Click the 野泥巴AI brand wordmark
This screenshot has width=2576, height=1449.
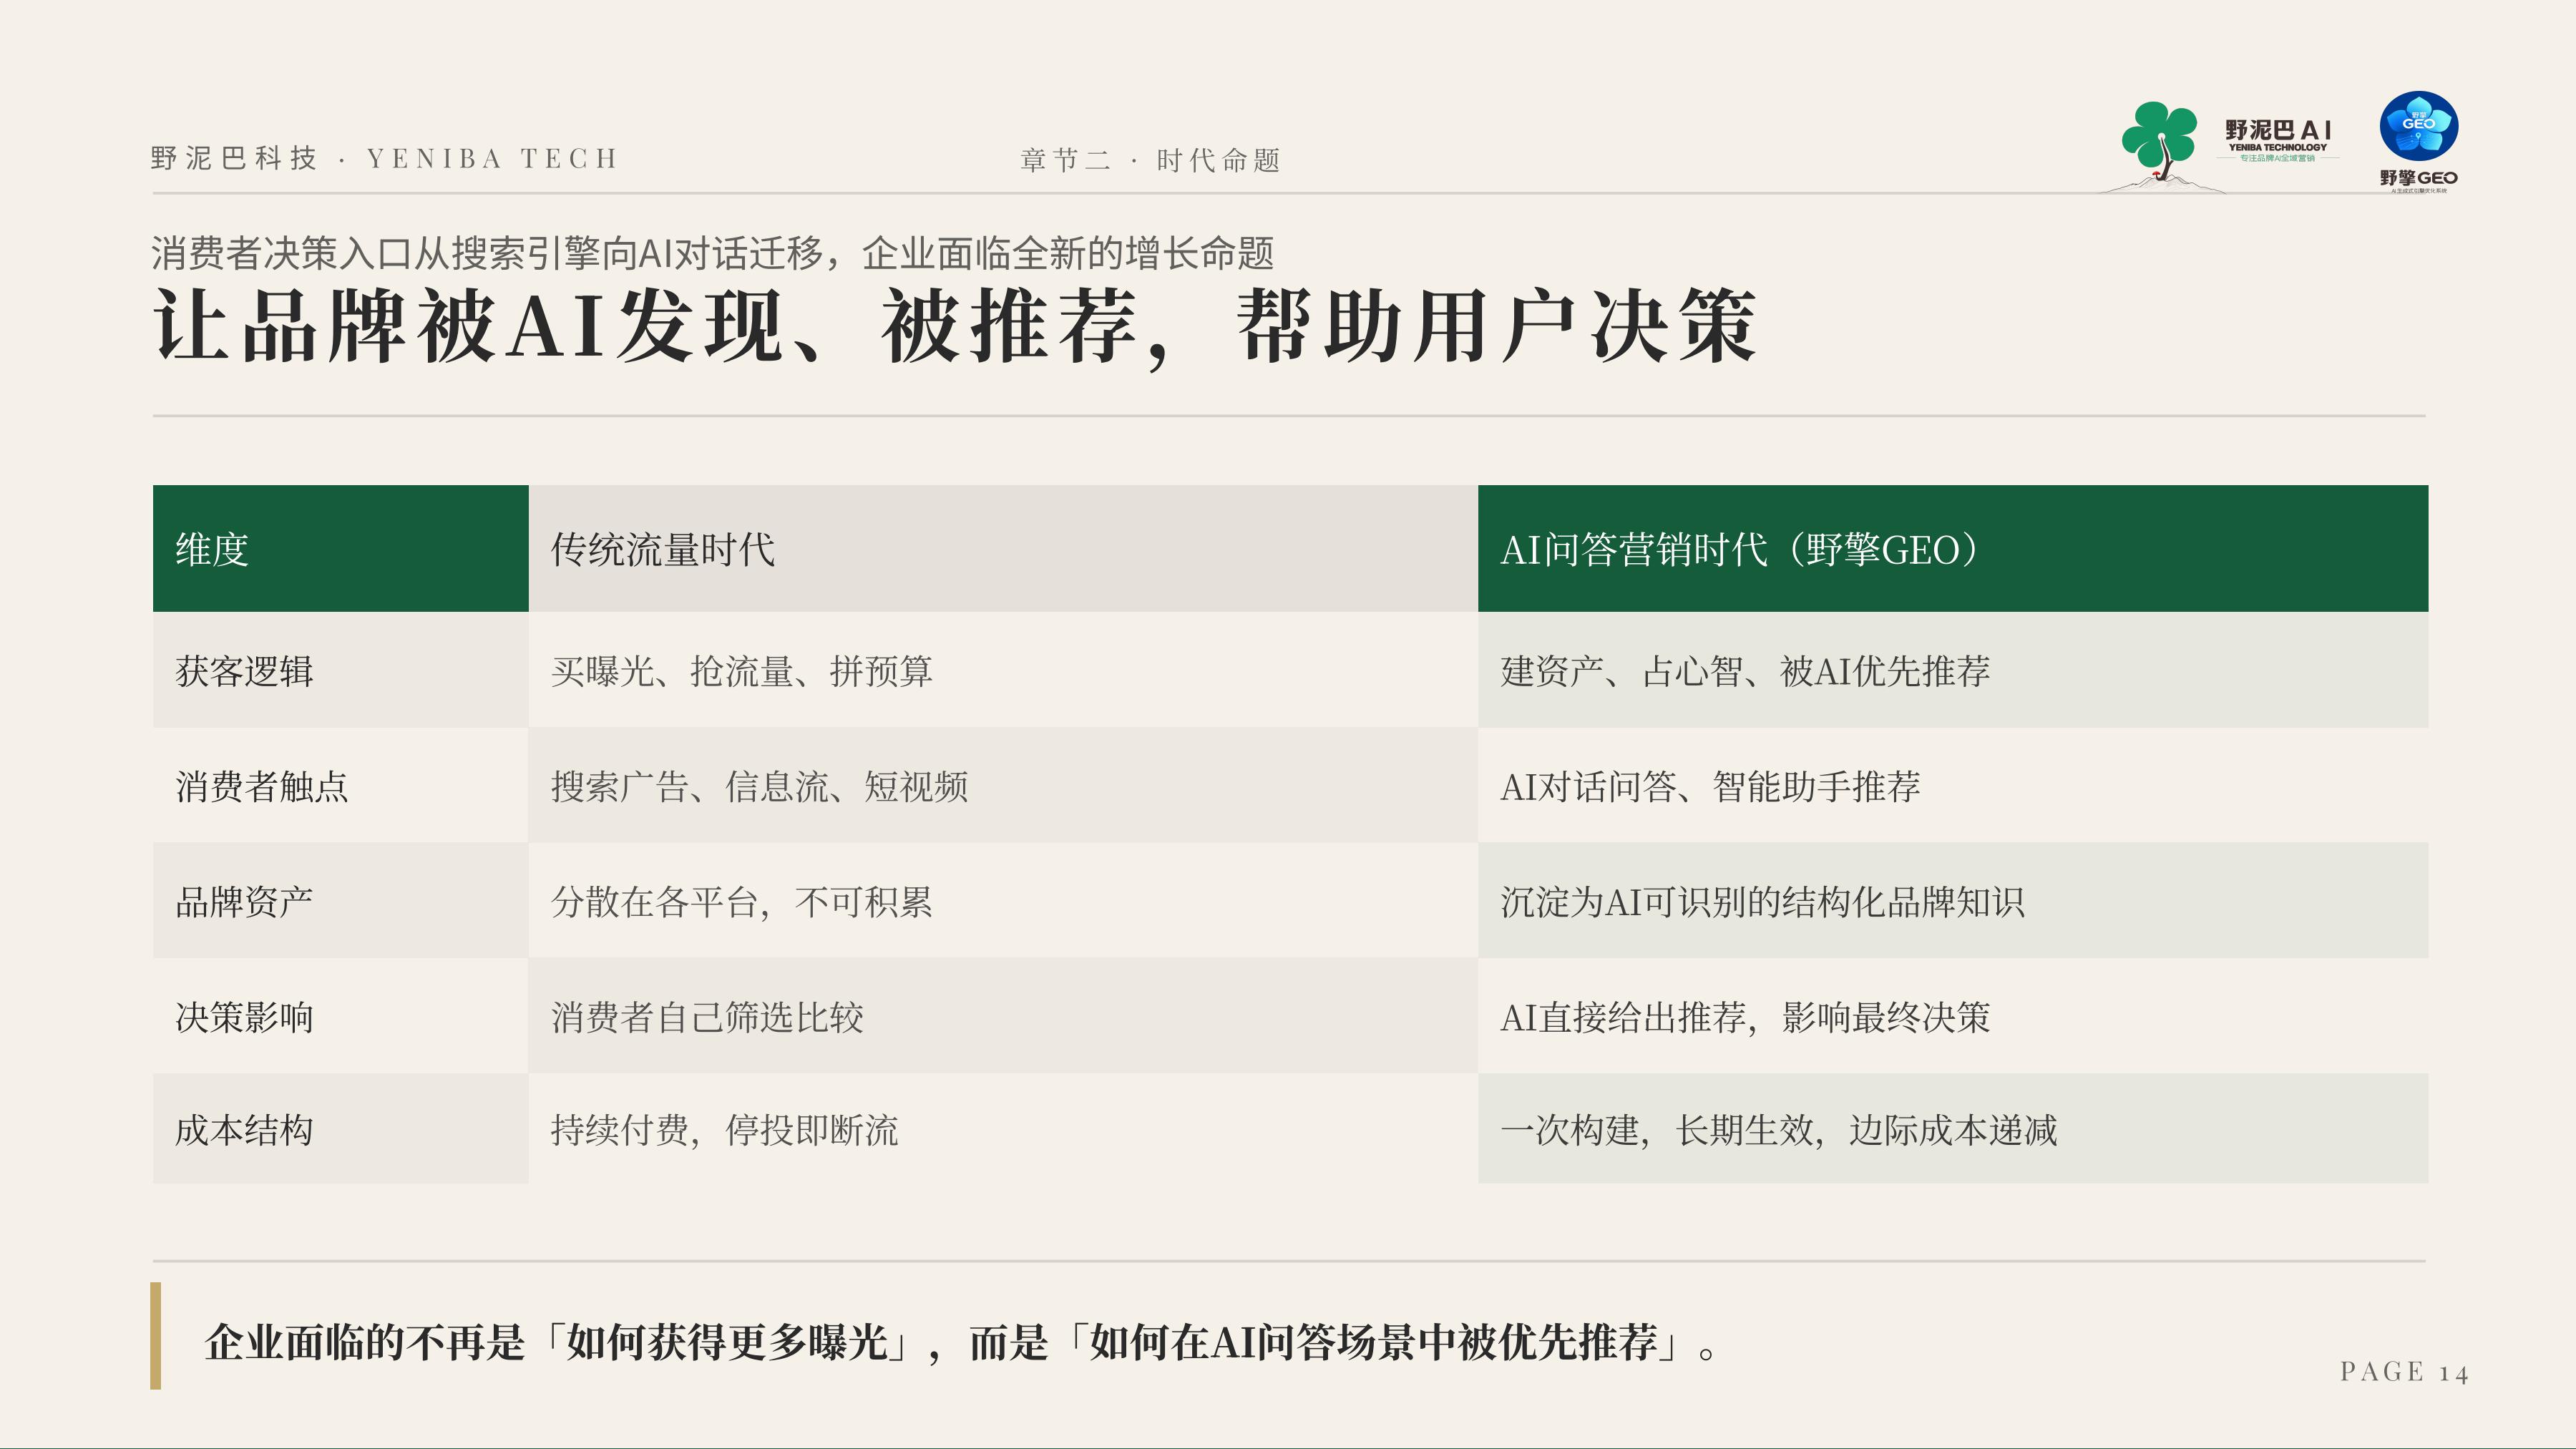(2277, 141)
